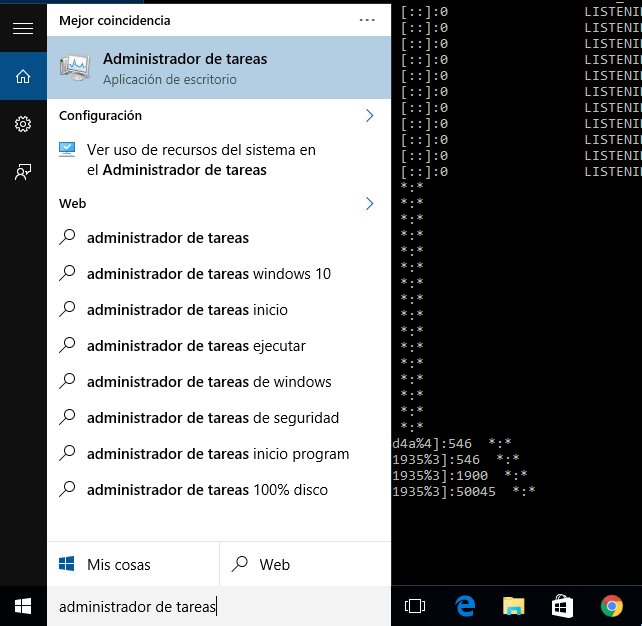Select suggestion administrador de tareas ejecutar

(219, 346)
